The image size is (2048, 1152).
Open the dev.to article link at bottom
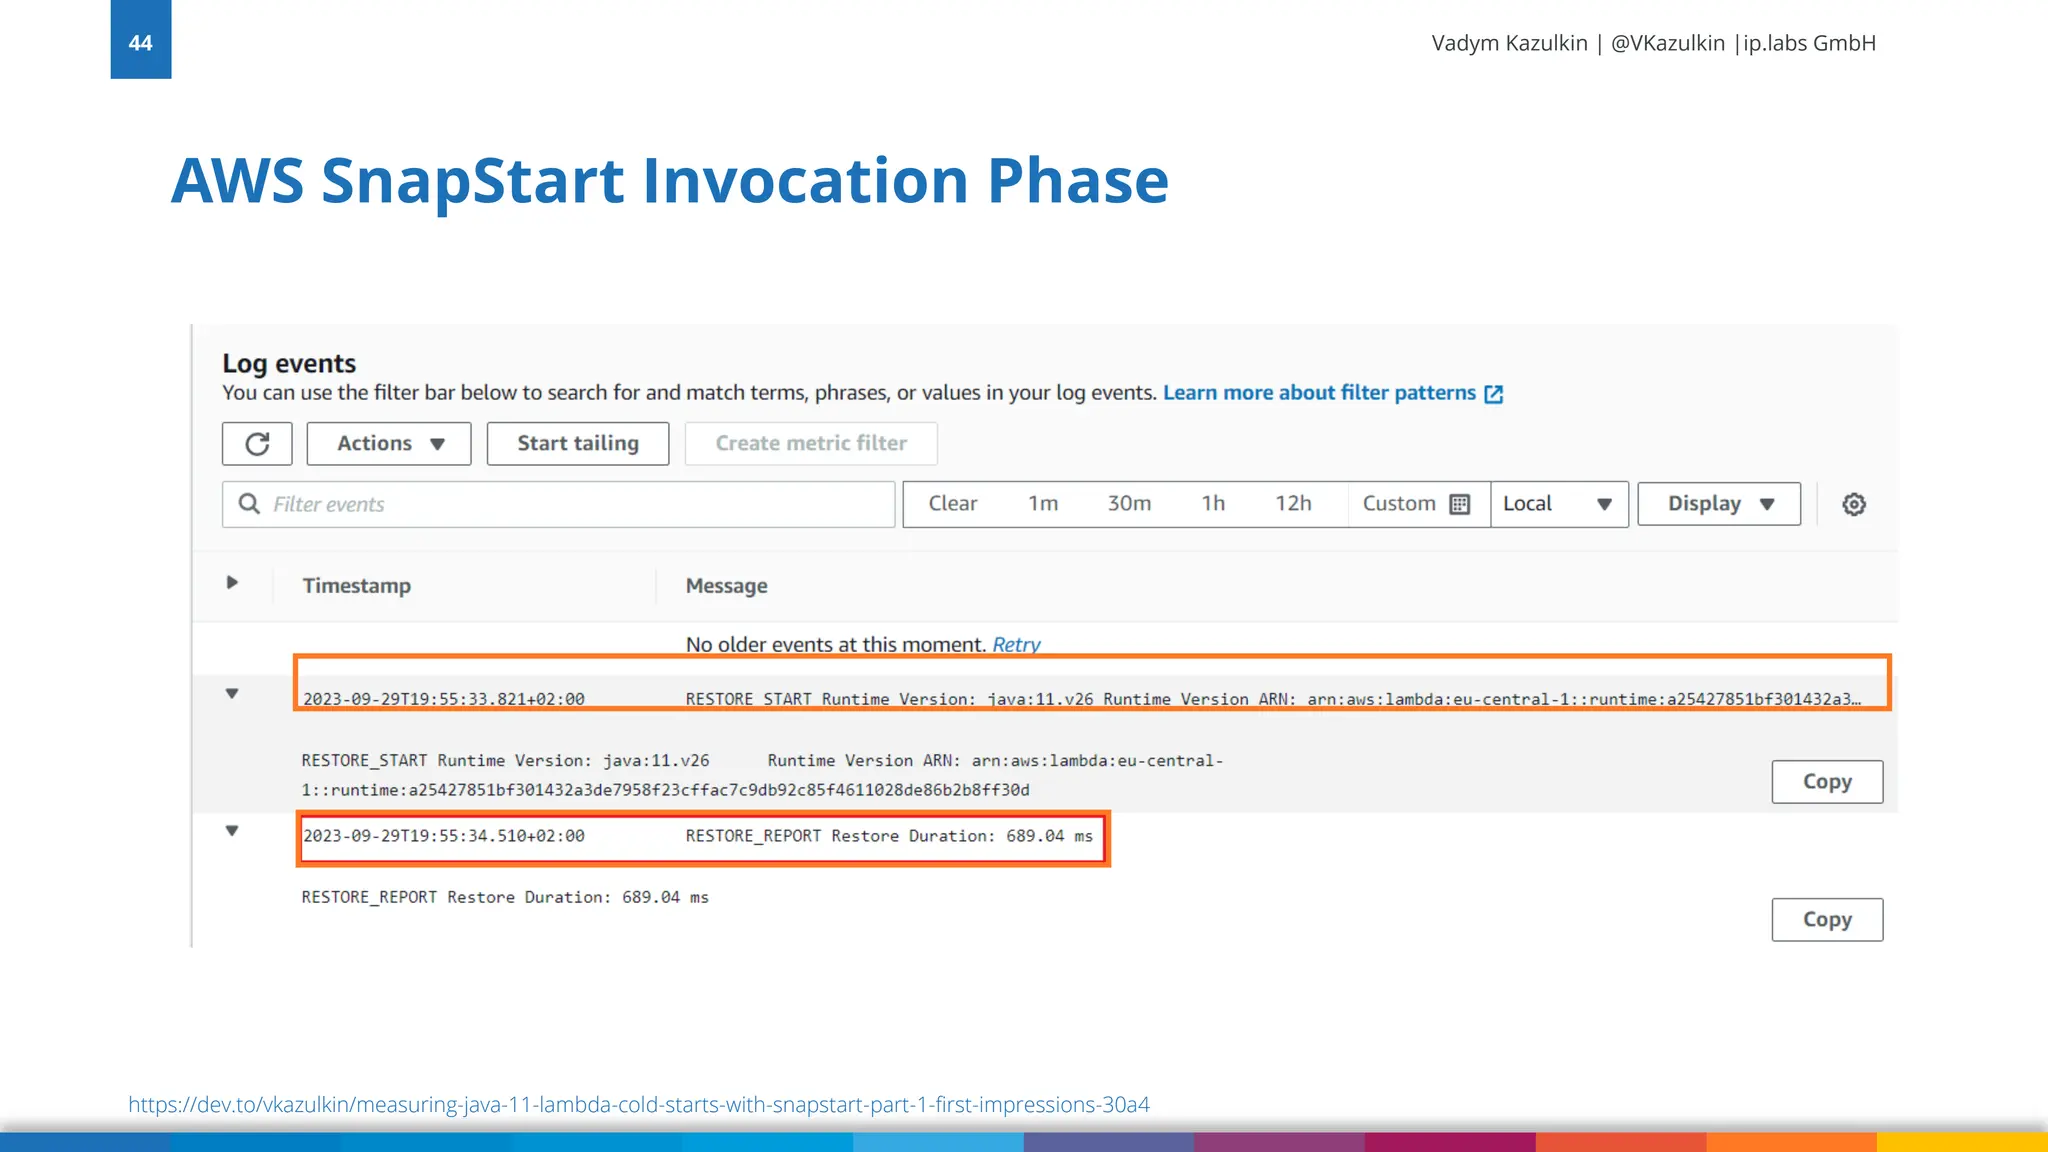[638, 1105]
